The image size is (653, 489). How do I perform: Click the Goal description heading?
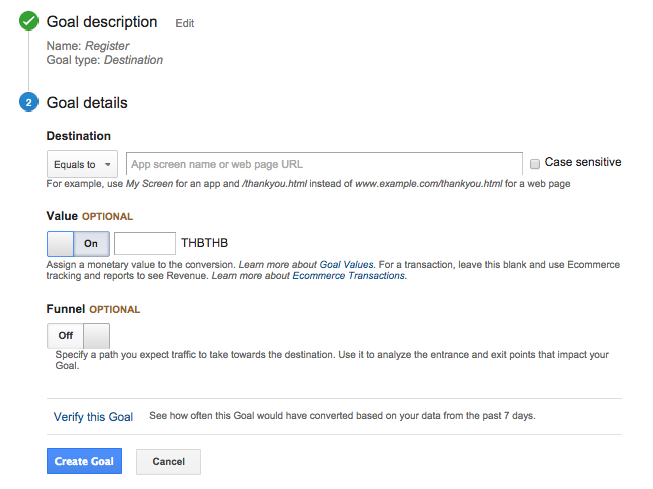102,22
